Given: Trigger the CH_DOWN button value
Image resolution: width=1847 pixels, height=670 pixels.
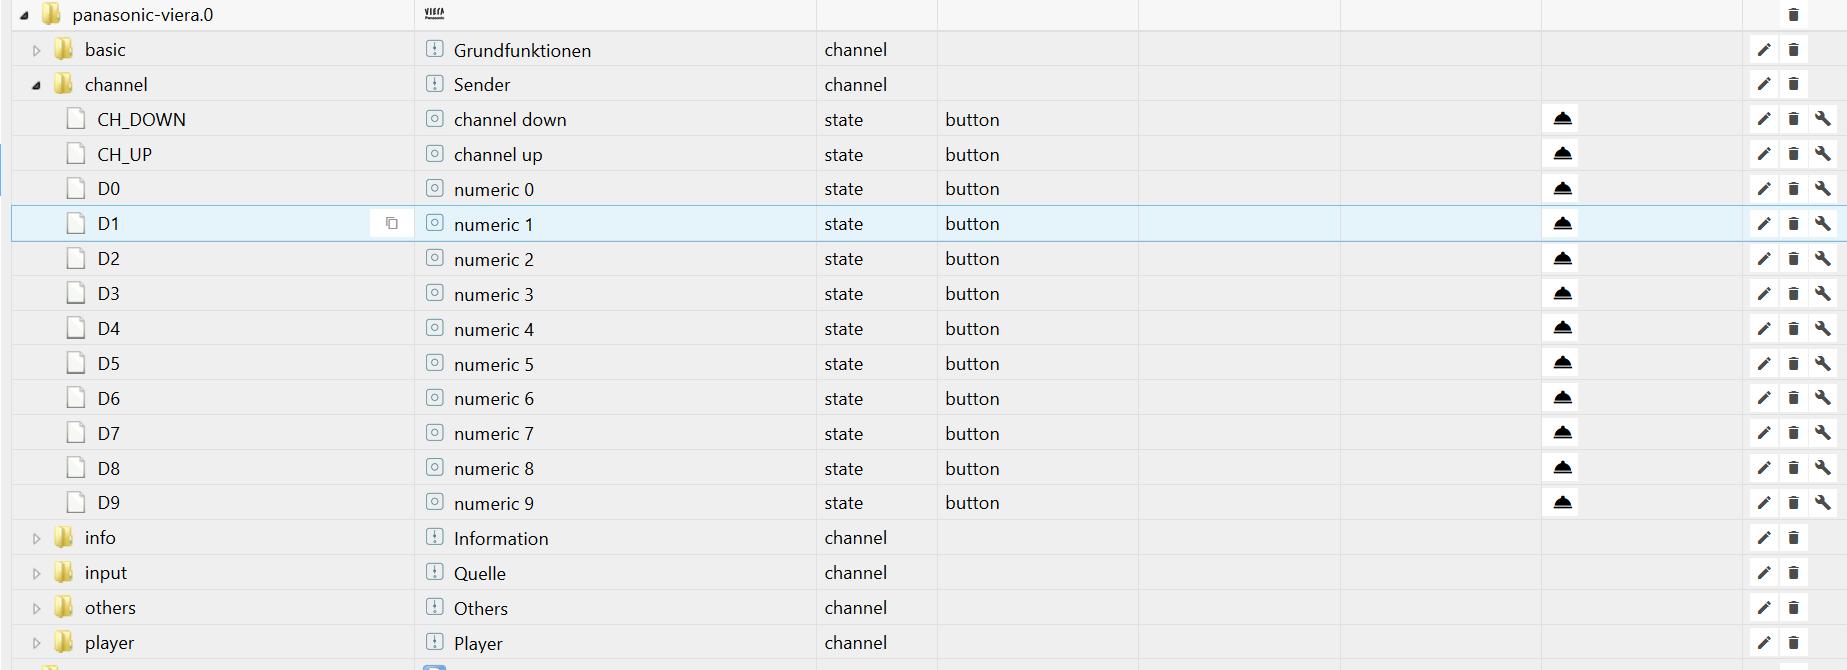Looking at the screenshot, I should [1563, 119].
